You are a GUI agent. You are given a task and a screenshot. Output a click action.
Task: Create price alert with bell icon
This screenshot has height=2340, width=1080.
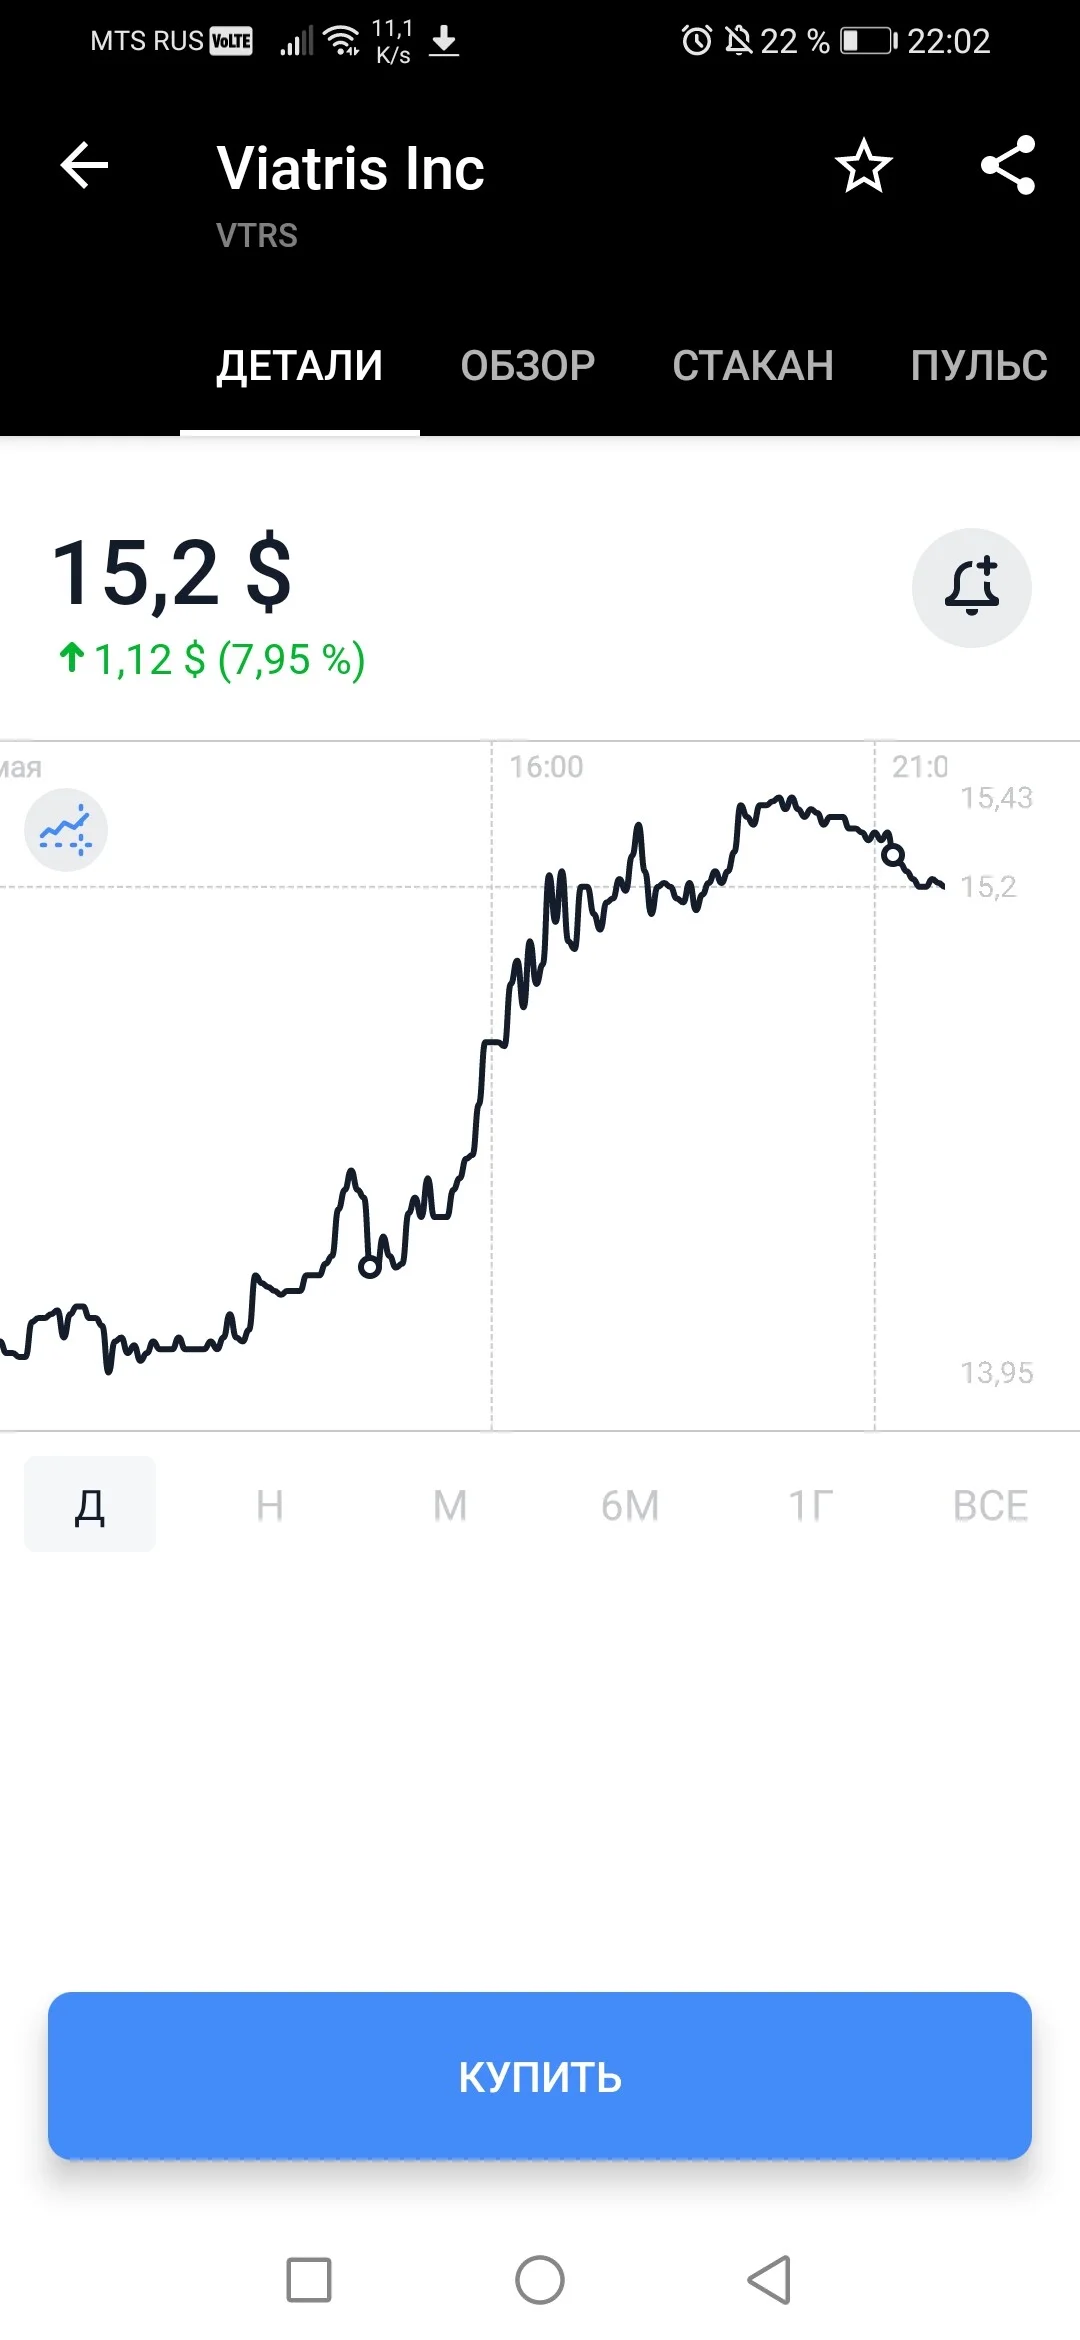(972, 588)
